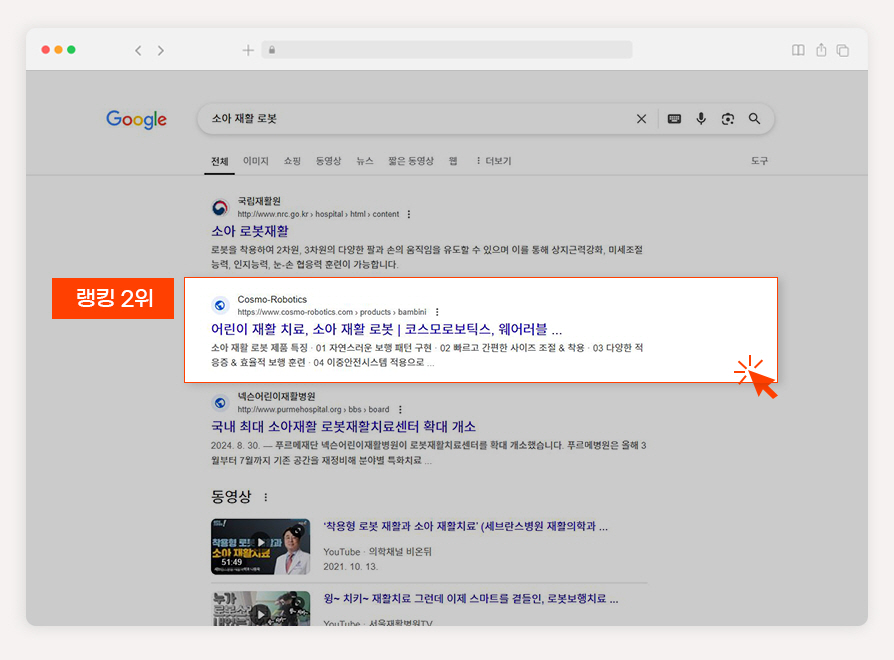Open options menu beside Cosmo-Robotics URL
The image size is (894, 660).
point(437,312)
